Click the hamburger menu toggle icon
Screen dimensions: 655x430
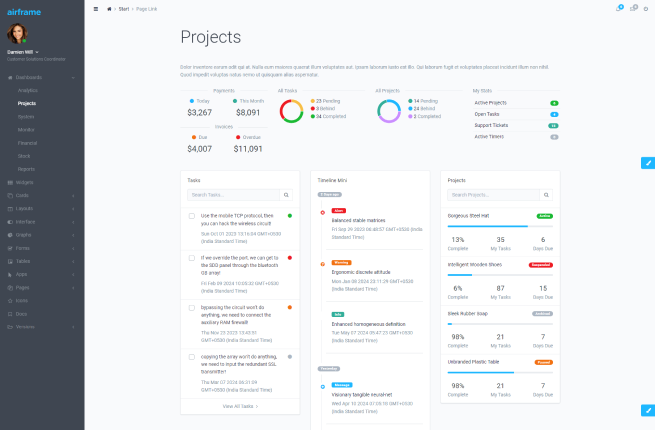point(95,8)
